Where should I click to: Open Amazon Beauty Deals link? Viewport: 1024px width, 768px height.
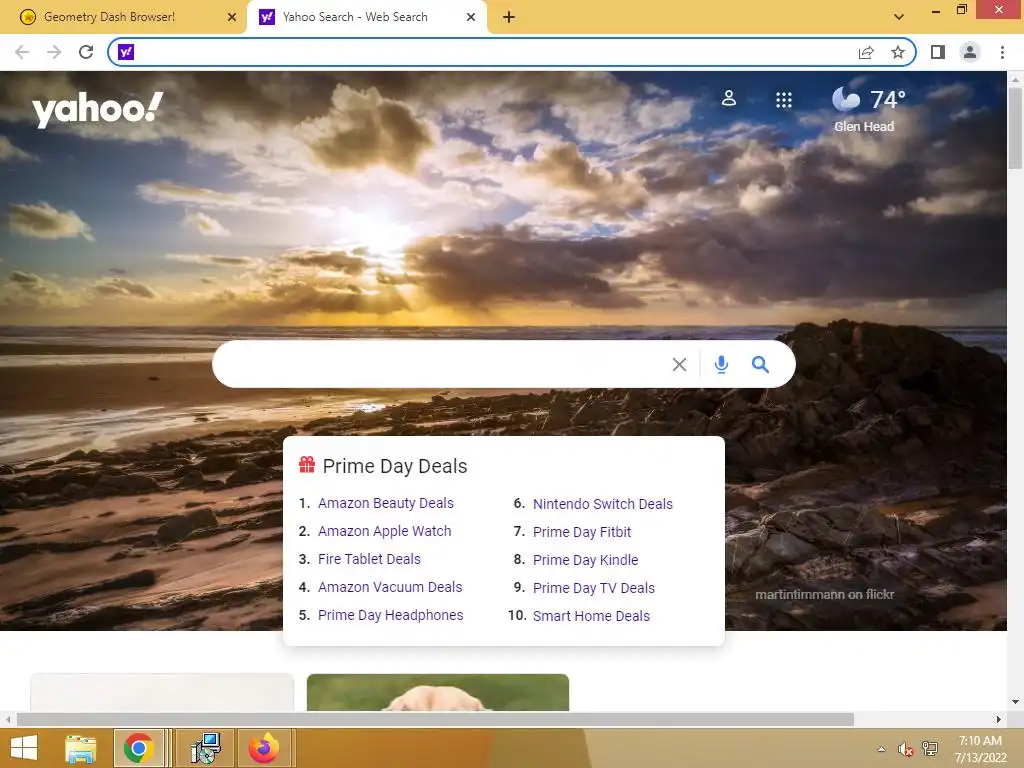click(385, 503)
